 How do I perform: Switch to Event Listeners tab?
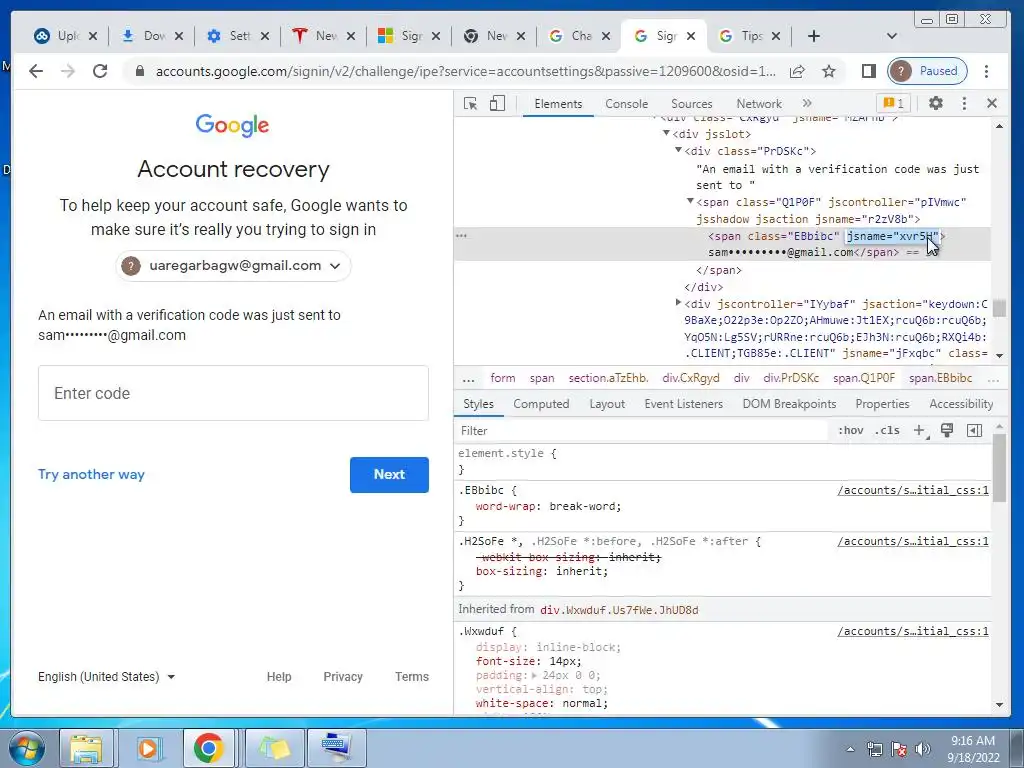coord(684,404)
